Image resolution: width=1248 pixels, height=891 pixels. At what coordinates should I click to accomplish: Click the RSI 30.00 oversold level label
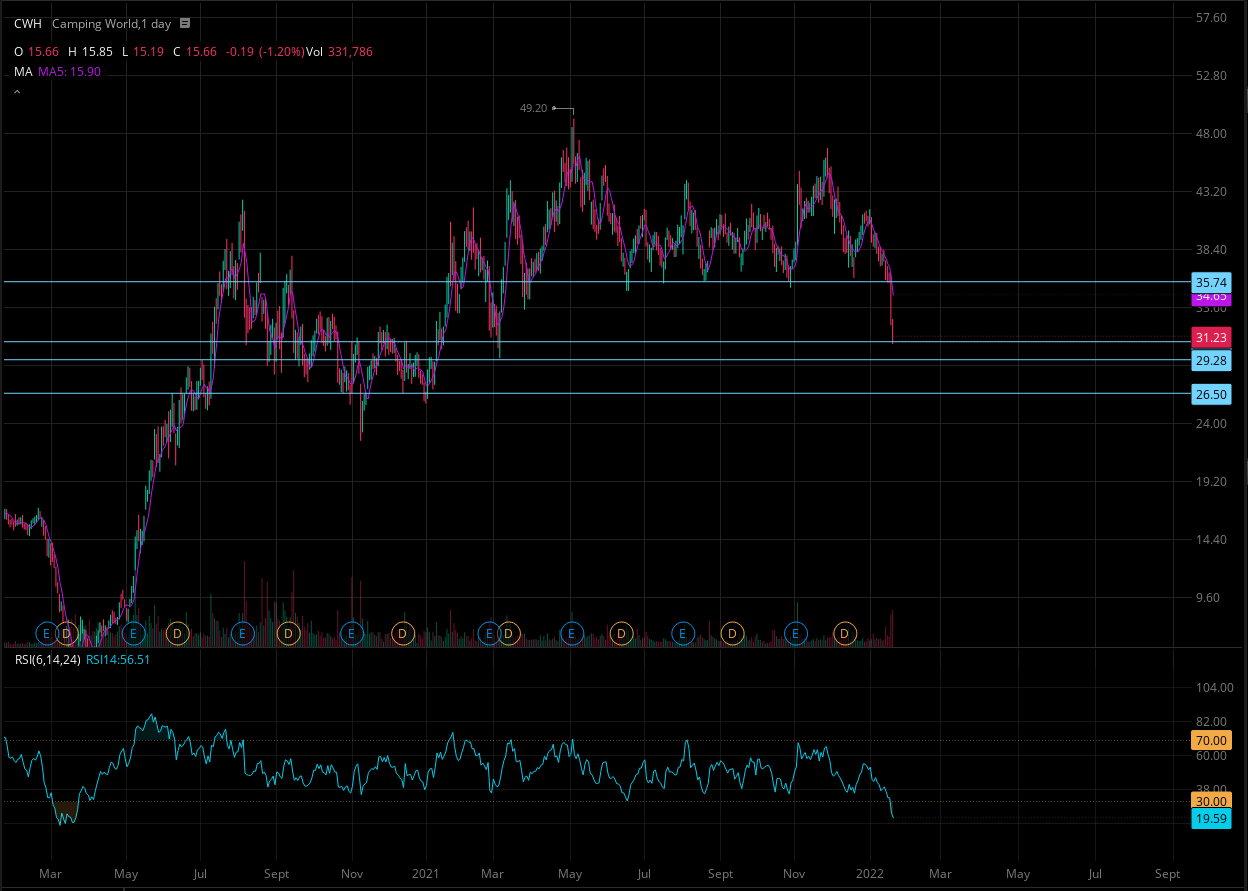click(1211, 801)
